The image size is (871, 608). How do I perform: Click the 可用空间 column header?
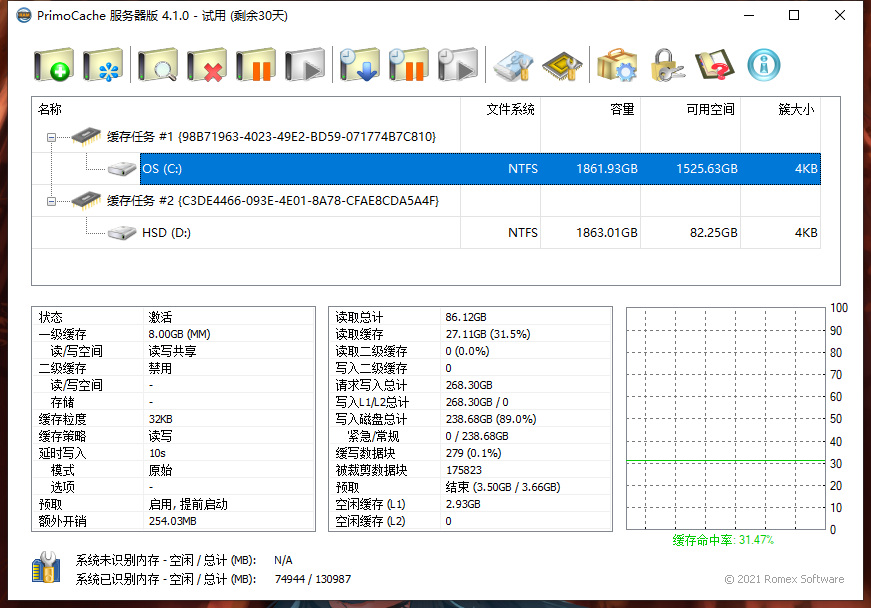[x=710, y=109]
